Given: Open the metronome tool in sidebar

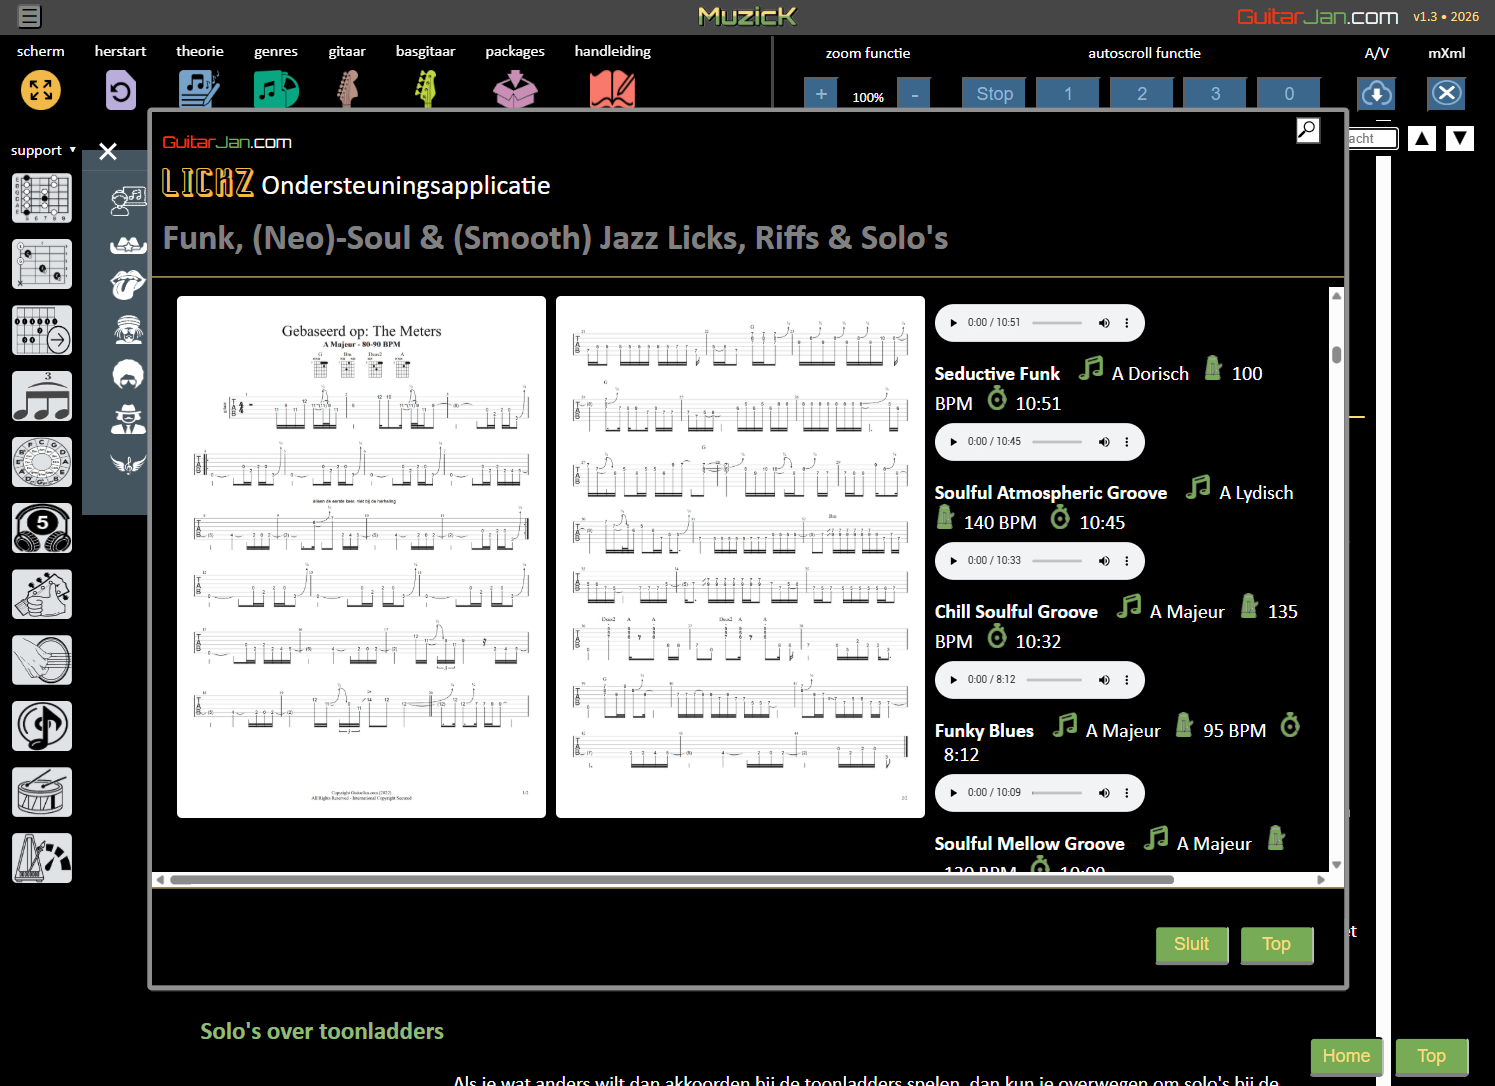Looking at the screenshot, I should [42, 858].
